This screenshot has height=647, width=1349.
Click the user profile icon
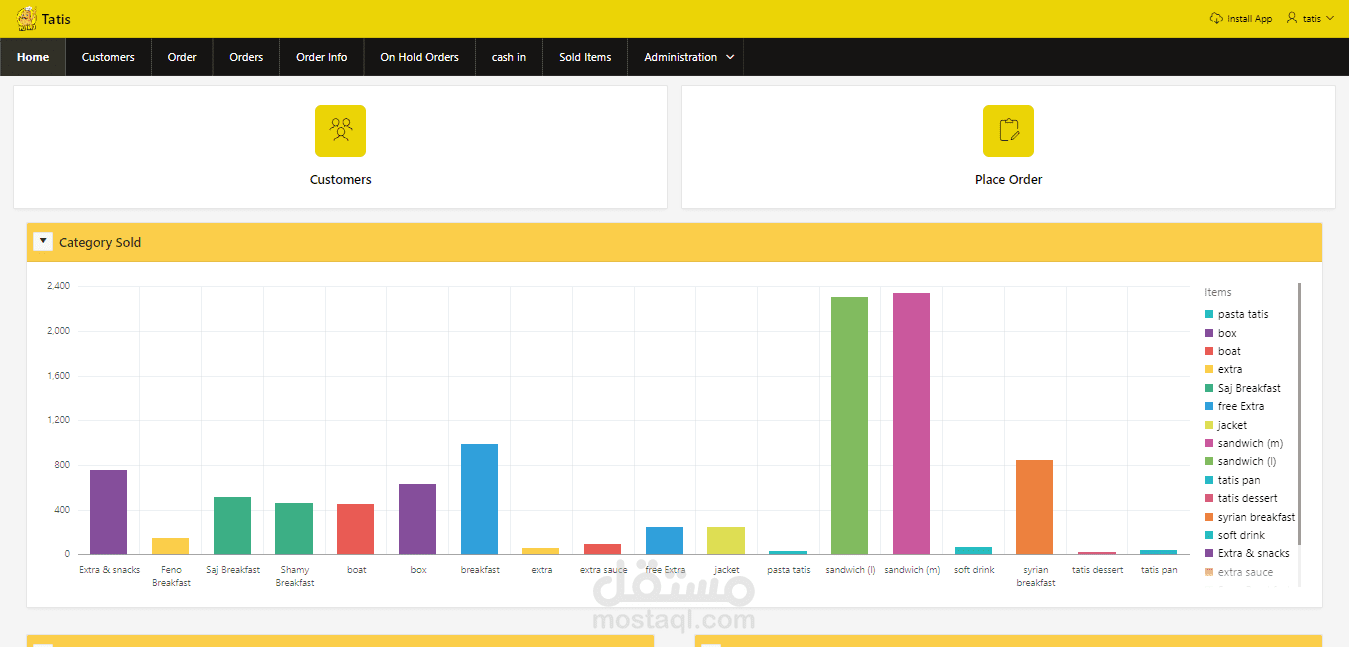(x=1292, y=18)
